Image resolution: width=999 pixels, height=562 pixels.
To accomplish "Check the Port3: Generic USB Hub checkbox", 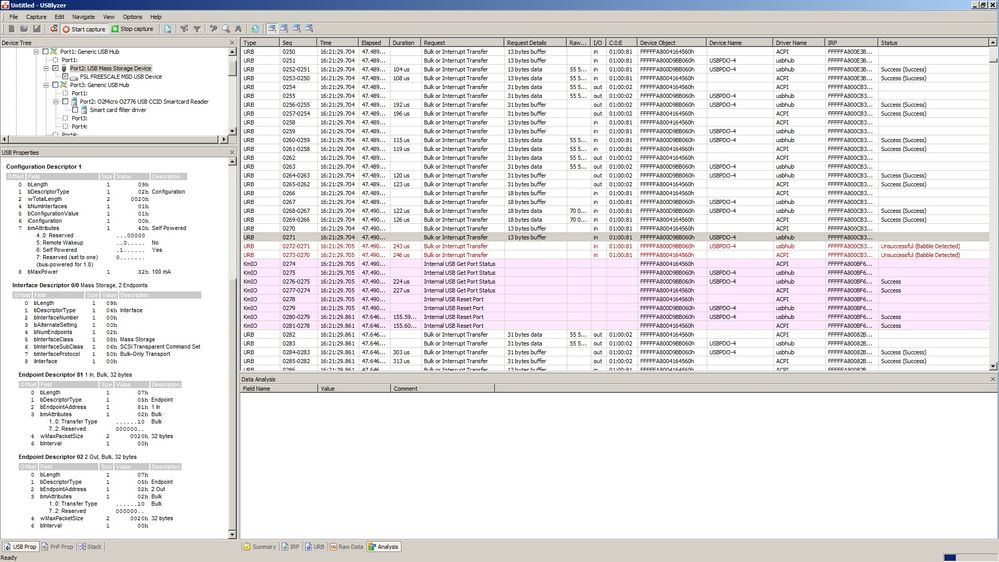I will point(55,85).
